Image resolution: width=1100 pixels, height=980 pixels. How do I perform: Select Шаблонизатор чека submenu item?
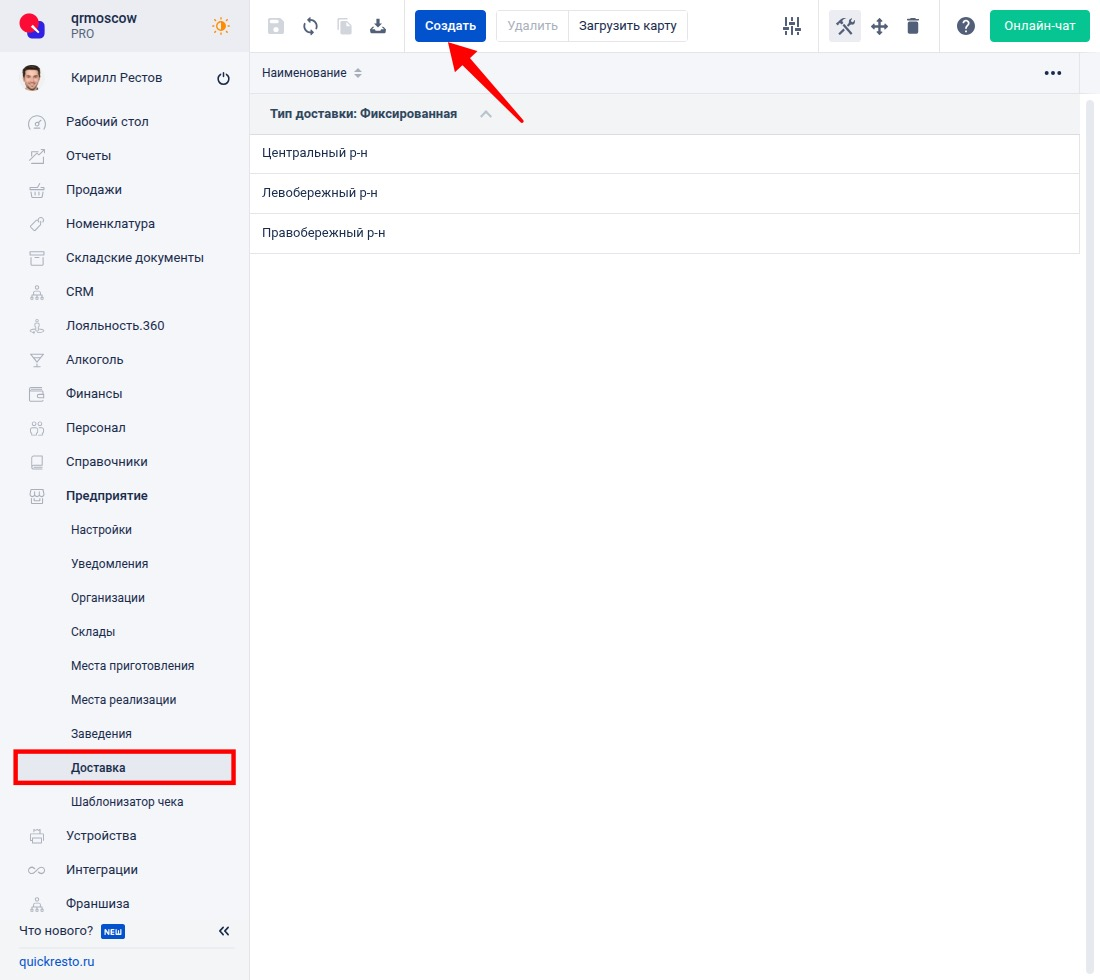127,802
